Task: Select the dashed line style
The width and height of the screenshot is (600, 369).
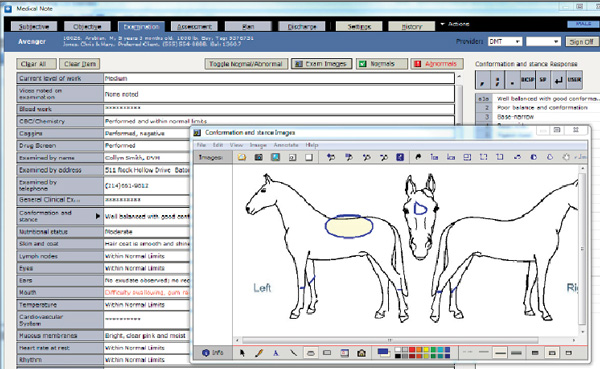Action: point(467,353)
